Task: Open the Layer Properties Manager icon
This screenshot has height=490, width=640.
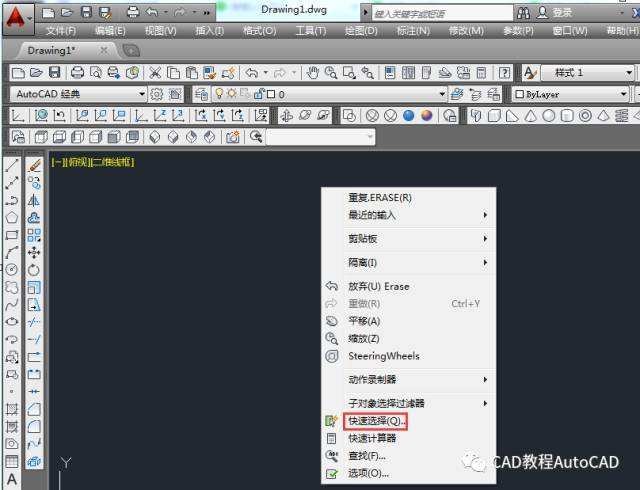Action: point(201,94)
